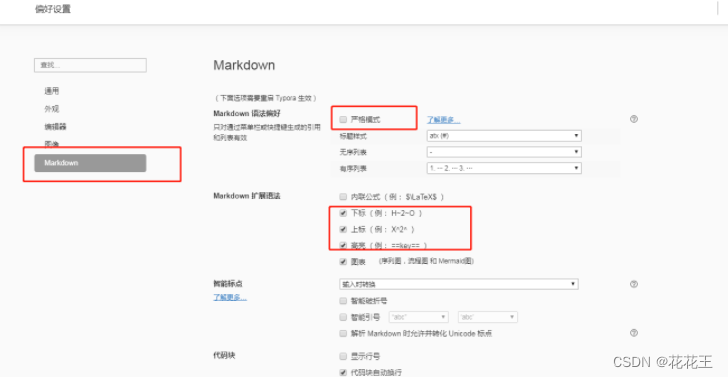
Task: Click the 智能标点 section label
Action: 228,284
